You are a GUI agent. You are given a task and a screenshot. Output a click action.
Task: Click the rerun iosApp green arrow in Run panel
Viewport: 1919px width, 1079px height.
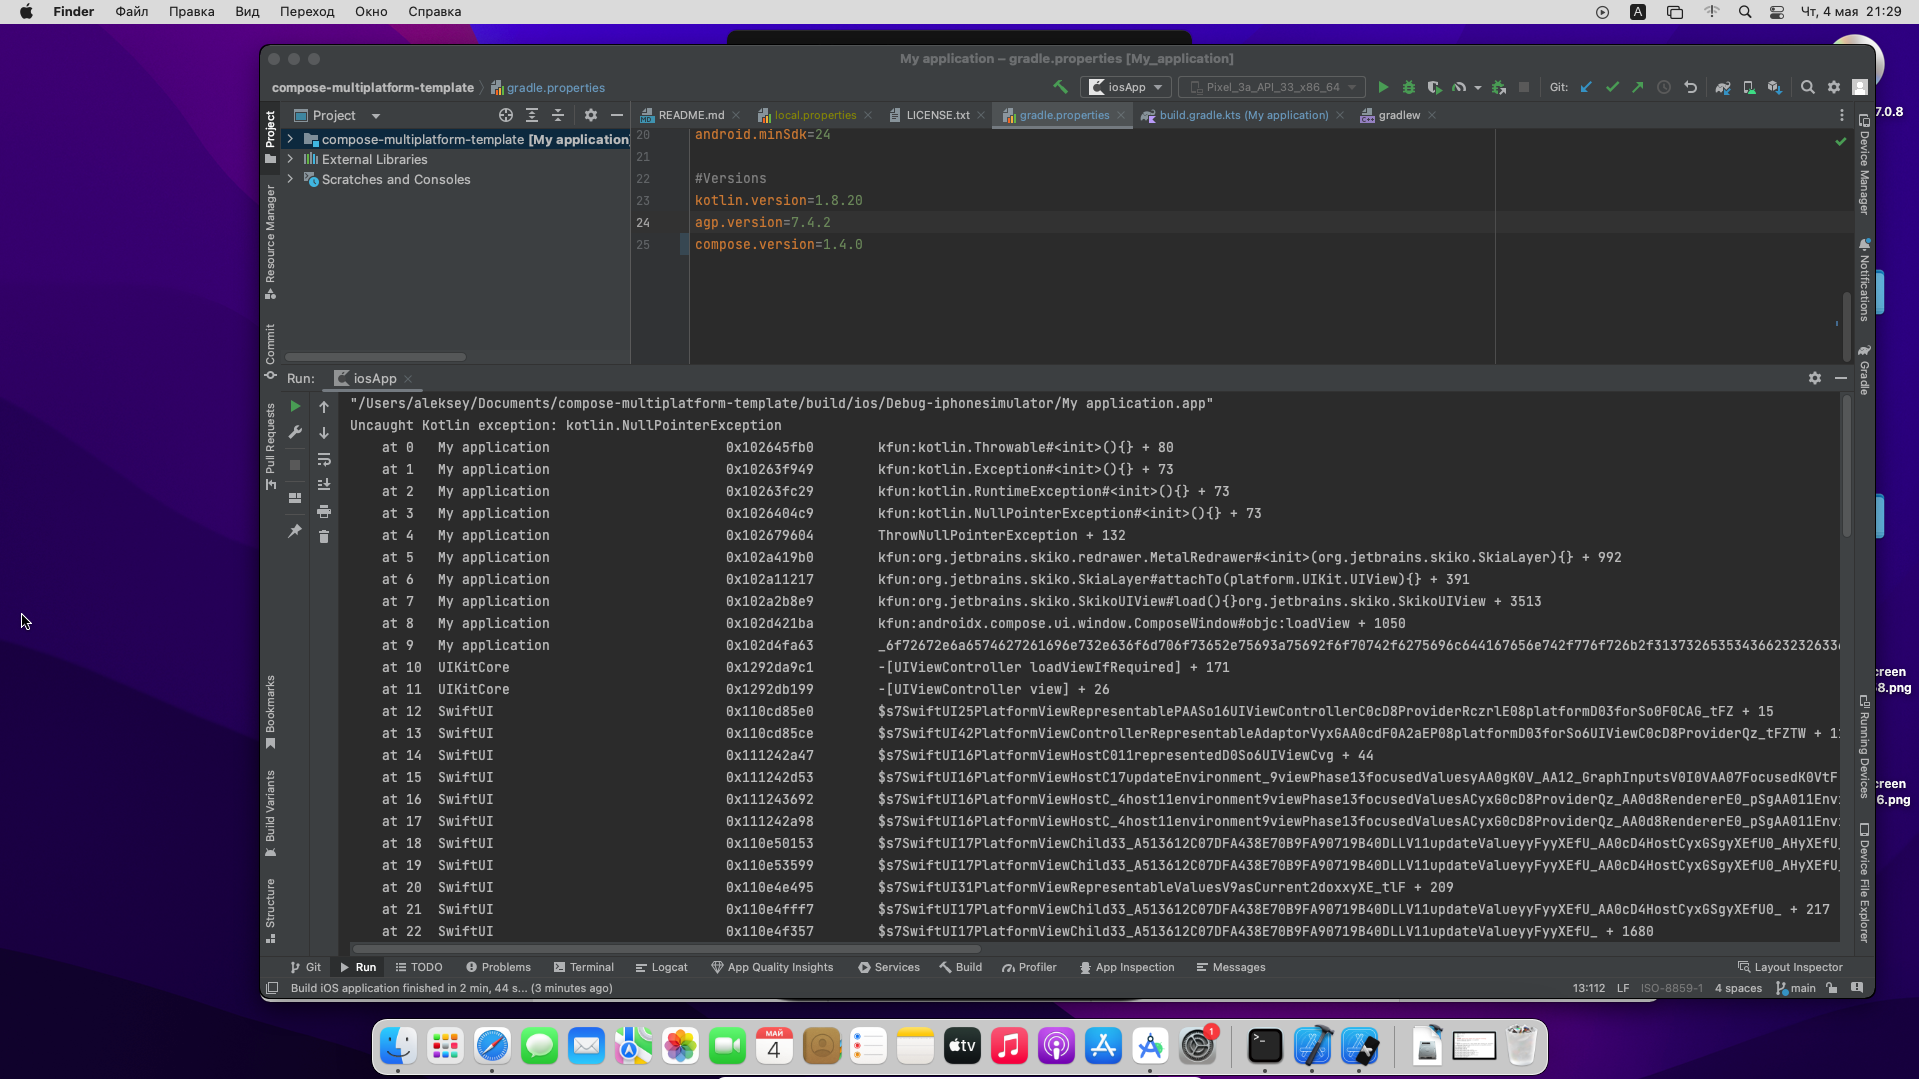(x=295, y=407)
